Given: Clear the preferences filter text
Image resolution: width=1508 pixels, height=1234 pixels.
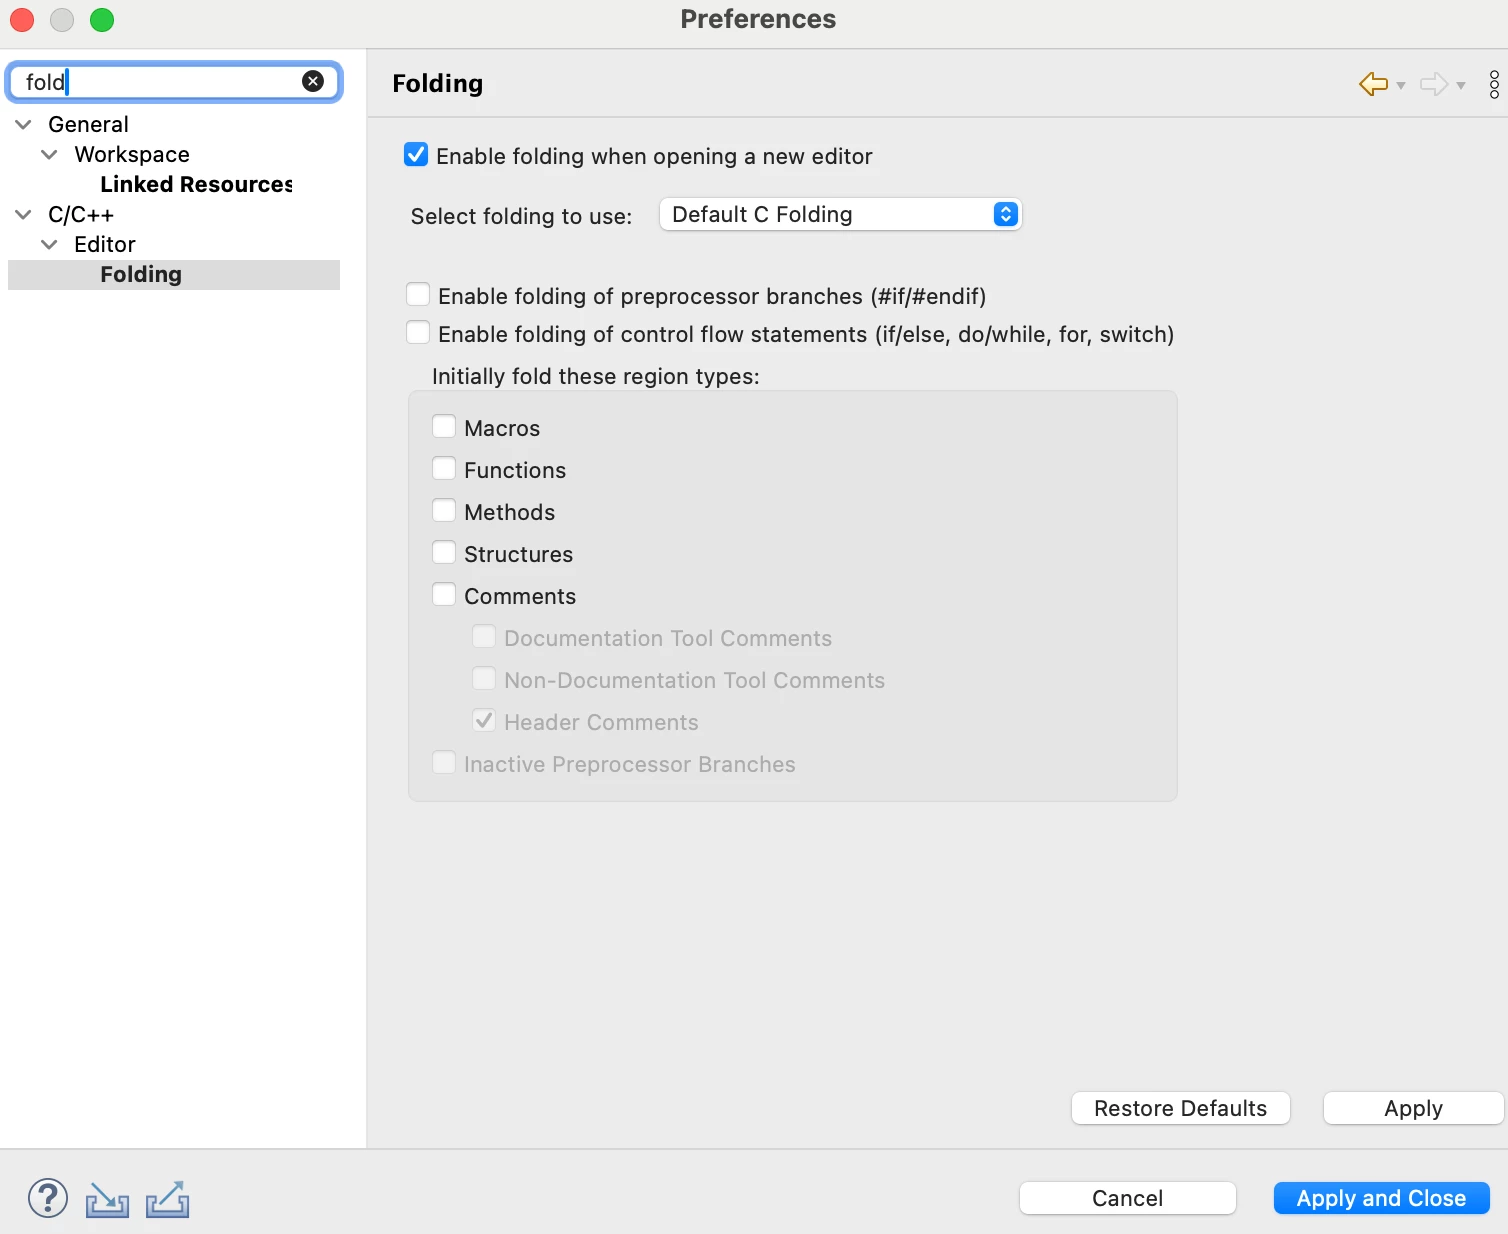Looking at the screenshot, I should (x=313, y=81).
